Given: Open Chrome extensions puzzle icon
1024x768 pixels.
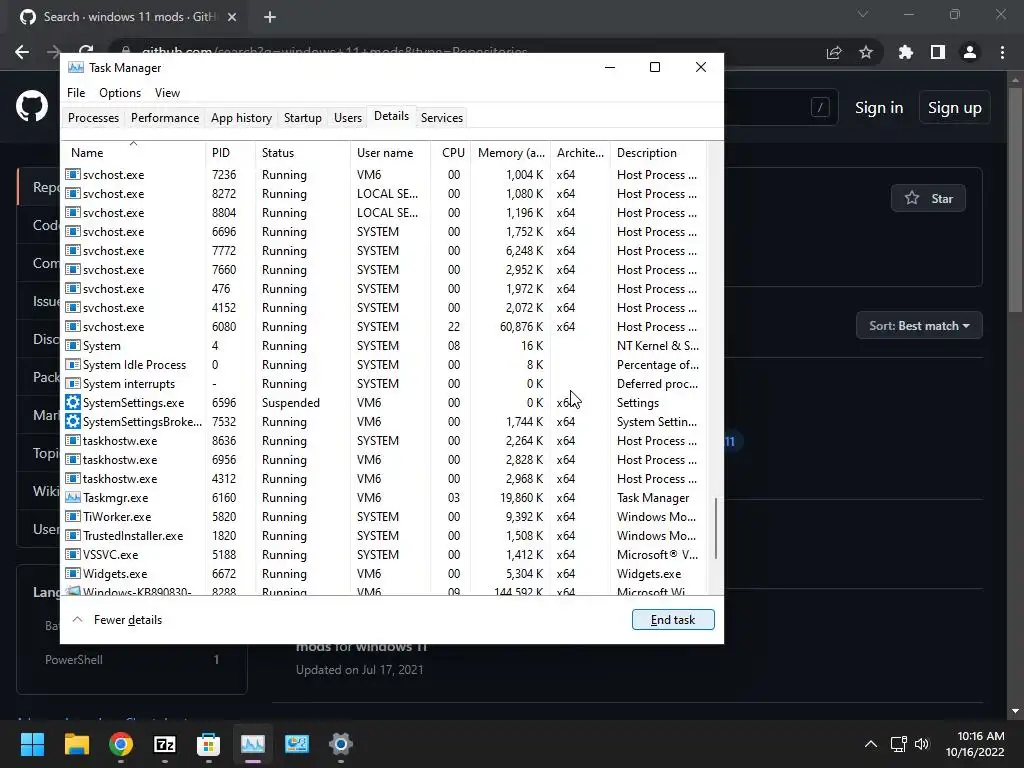Looking at the screenshot, I should point(905,52).
